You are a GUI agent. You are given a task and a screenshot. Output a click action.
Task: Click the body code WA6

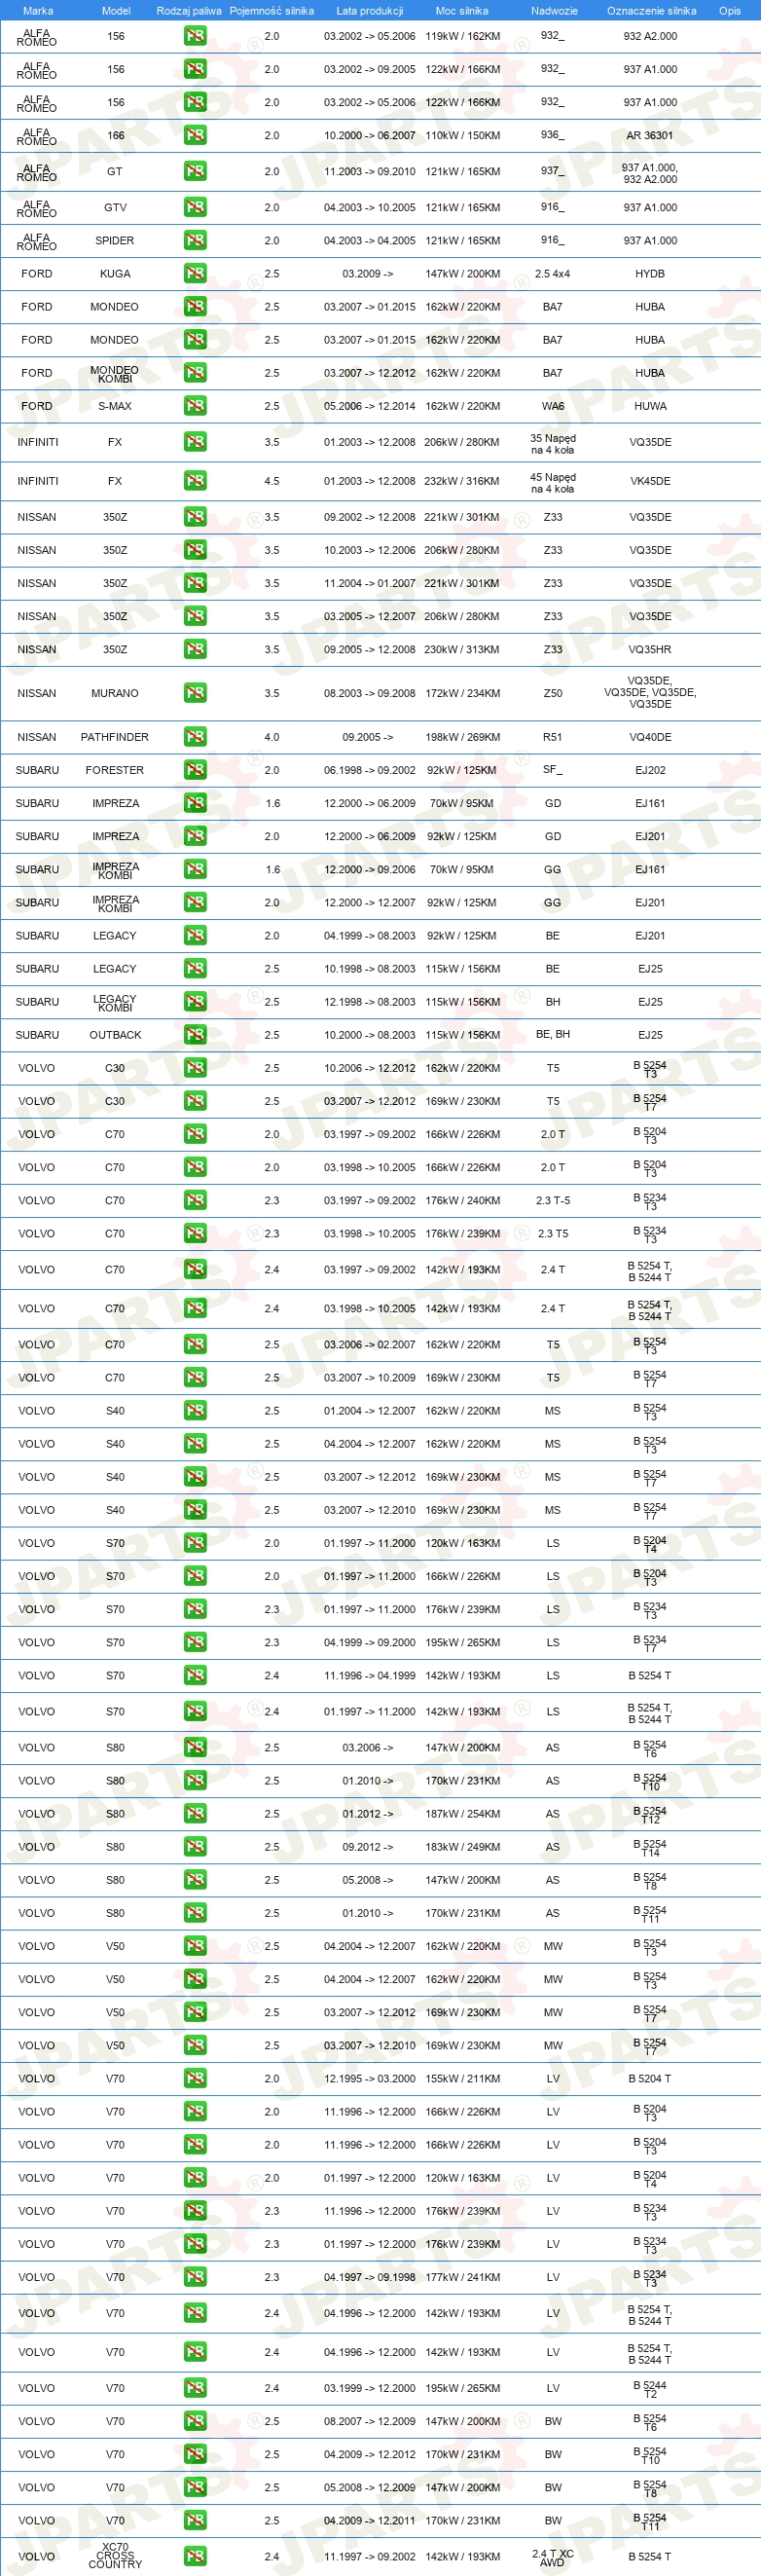coord(553,406)
